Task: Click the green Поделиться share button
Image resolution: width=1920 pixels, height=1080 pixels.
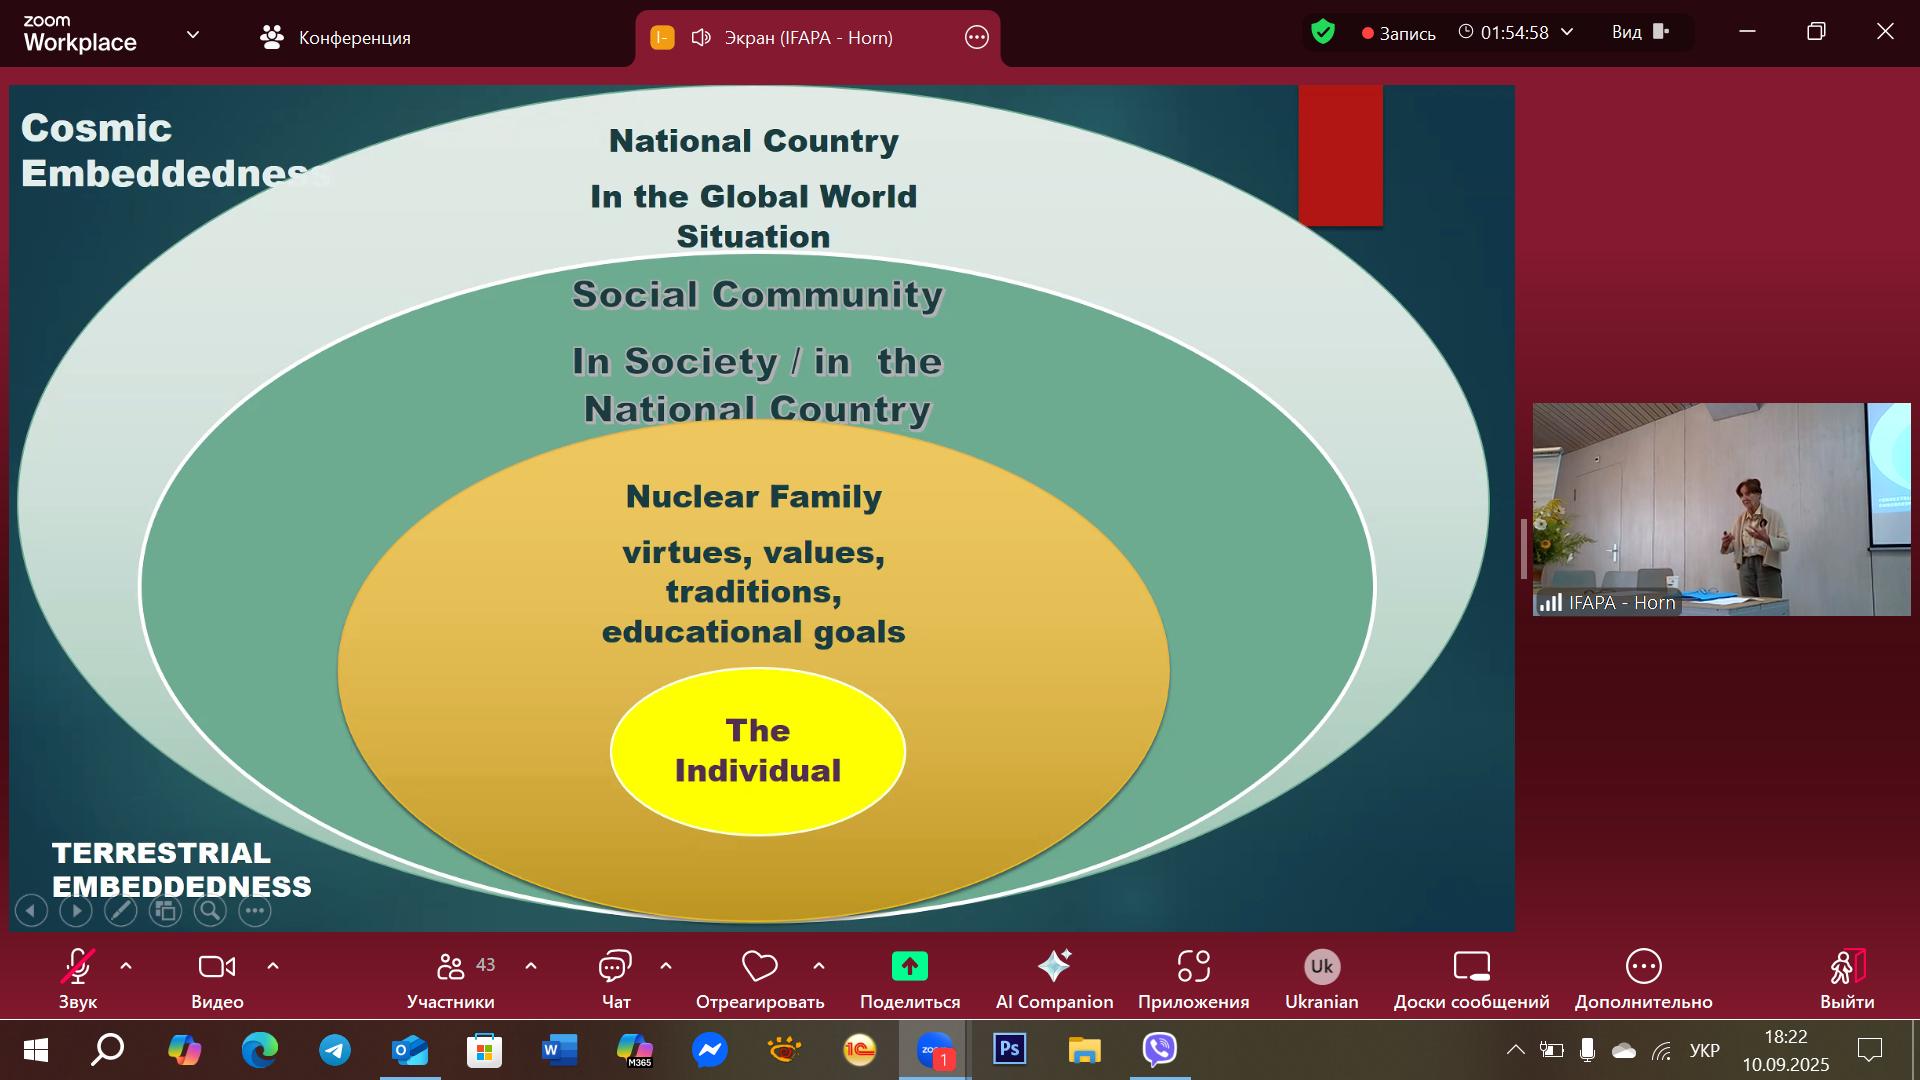Action: tap(909, 967)
